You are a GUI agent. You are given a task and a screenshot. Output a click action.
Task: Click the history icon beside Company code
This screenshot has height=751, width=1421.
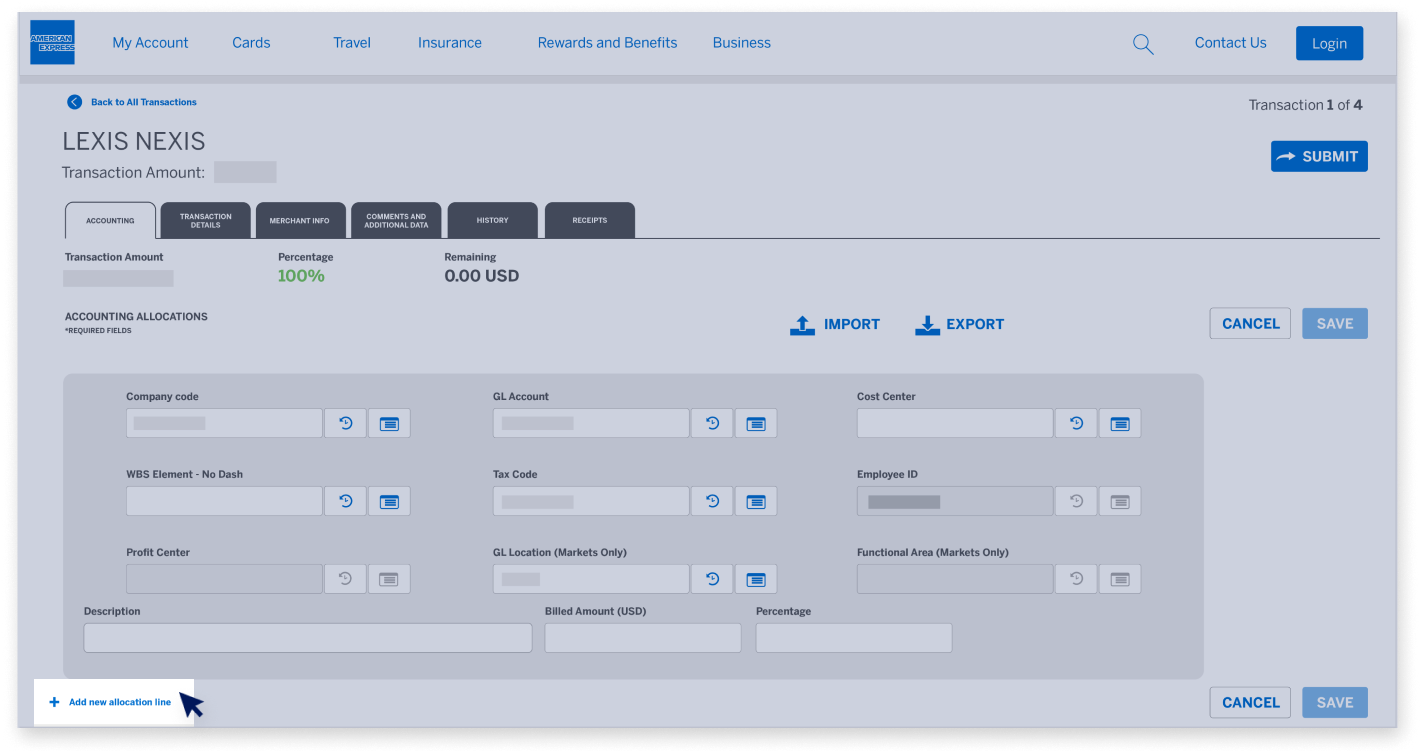(x=345, y=423)
